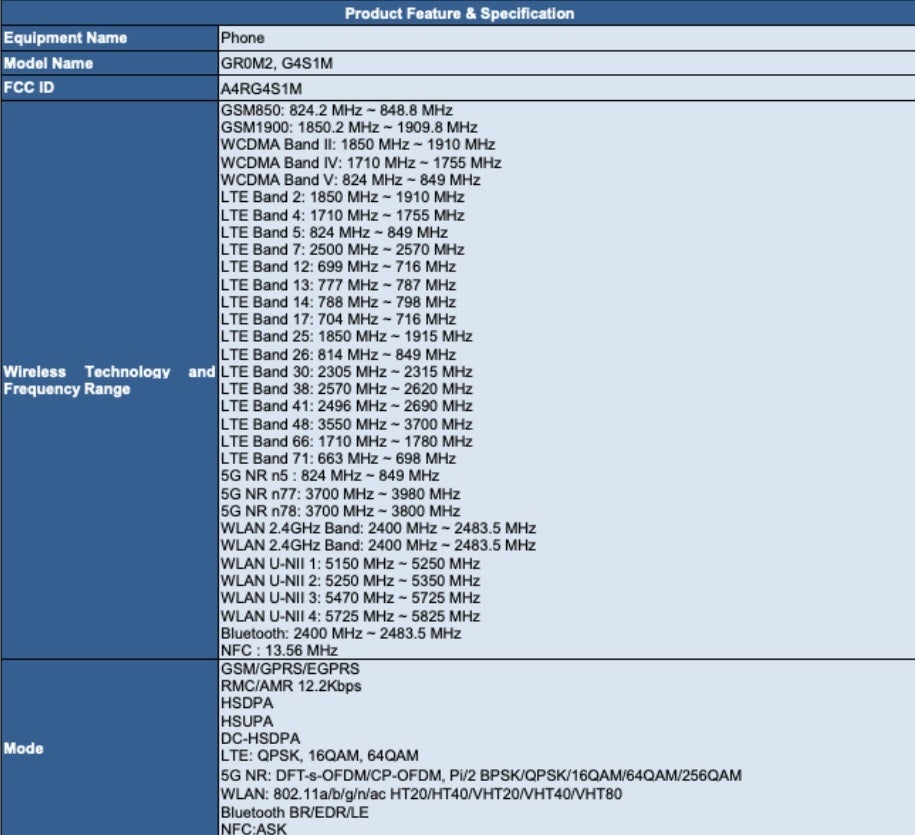Select the 'LTE Band 41' frequency line
915x835 pixels.
coord(347,406)
